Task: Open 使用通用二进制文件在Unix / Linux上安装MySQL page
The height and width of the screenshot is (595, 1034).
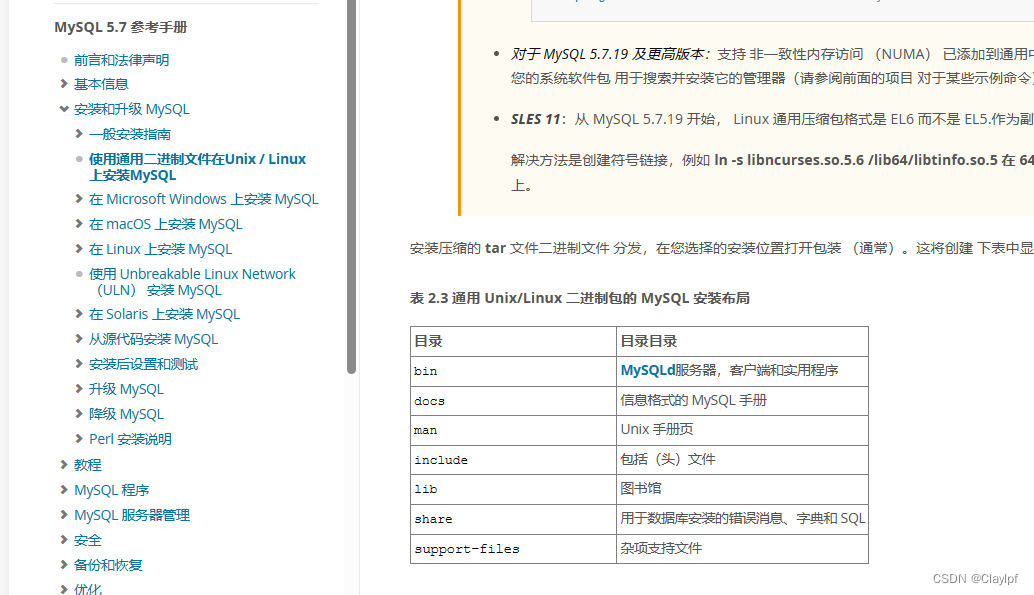Action: coord(197,167)
